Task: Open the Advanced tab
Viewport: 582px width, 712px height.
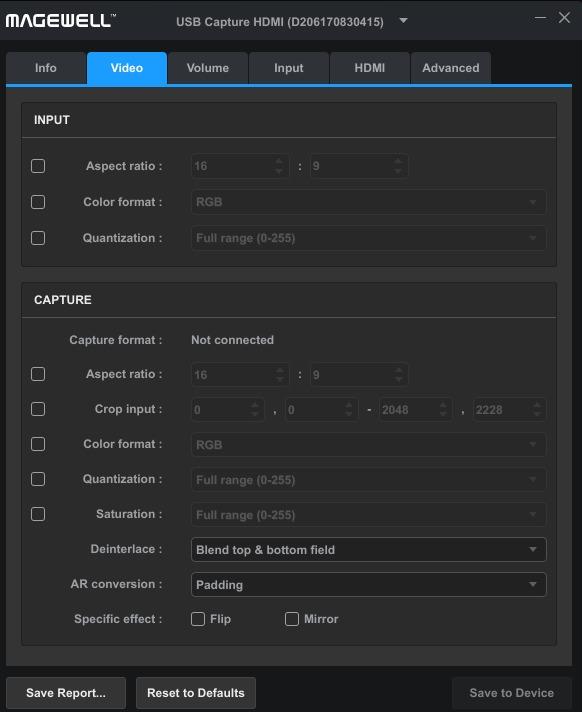Action: pos(451,68)
